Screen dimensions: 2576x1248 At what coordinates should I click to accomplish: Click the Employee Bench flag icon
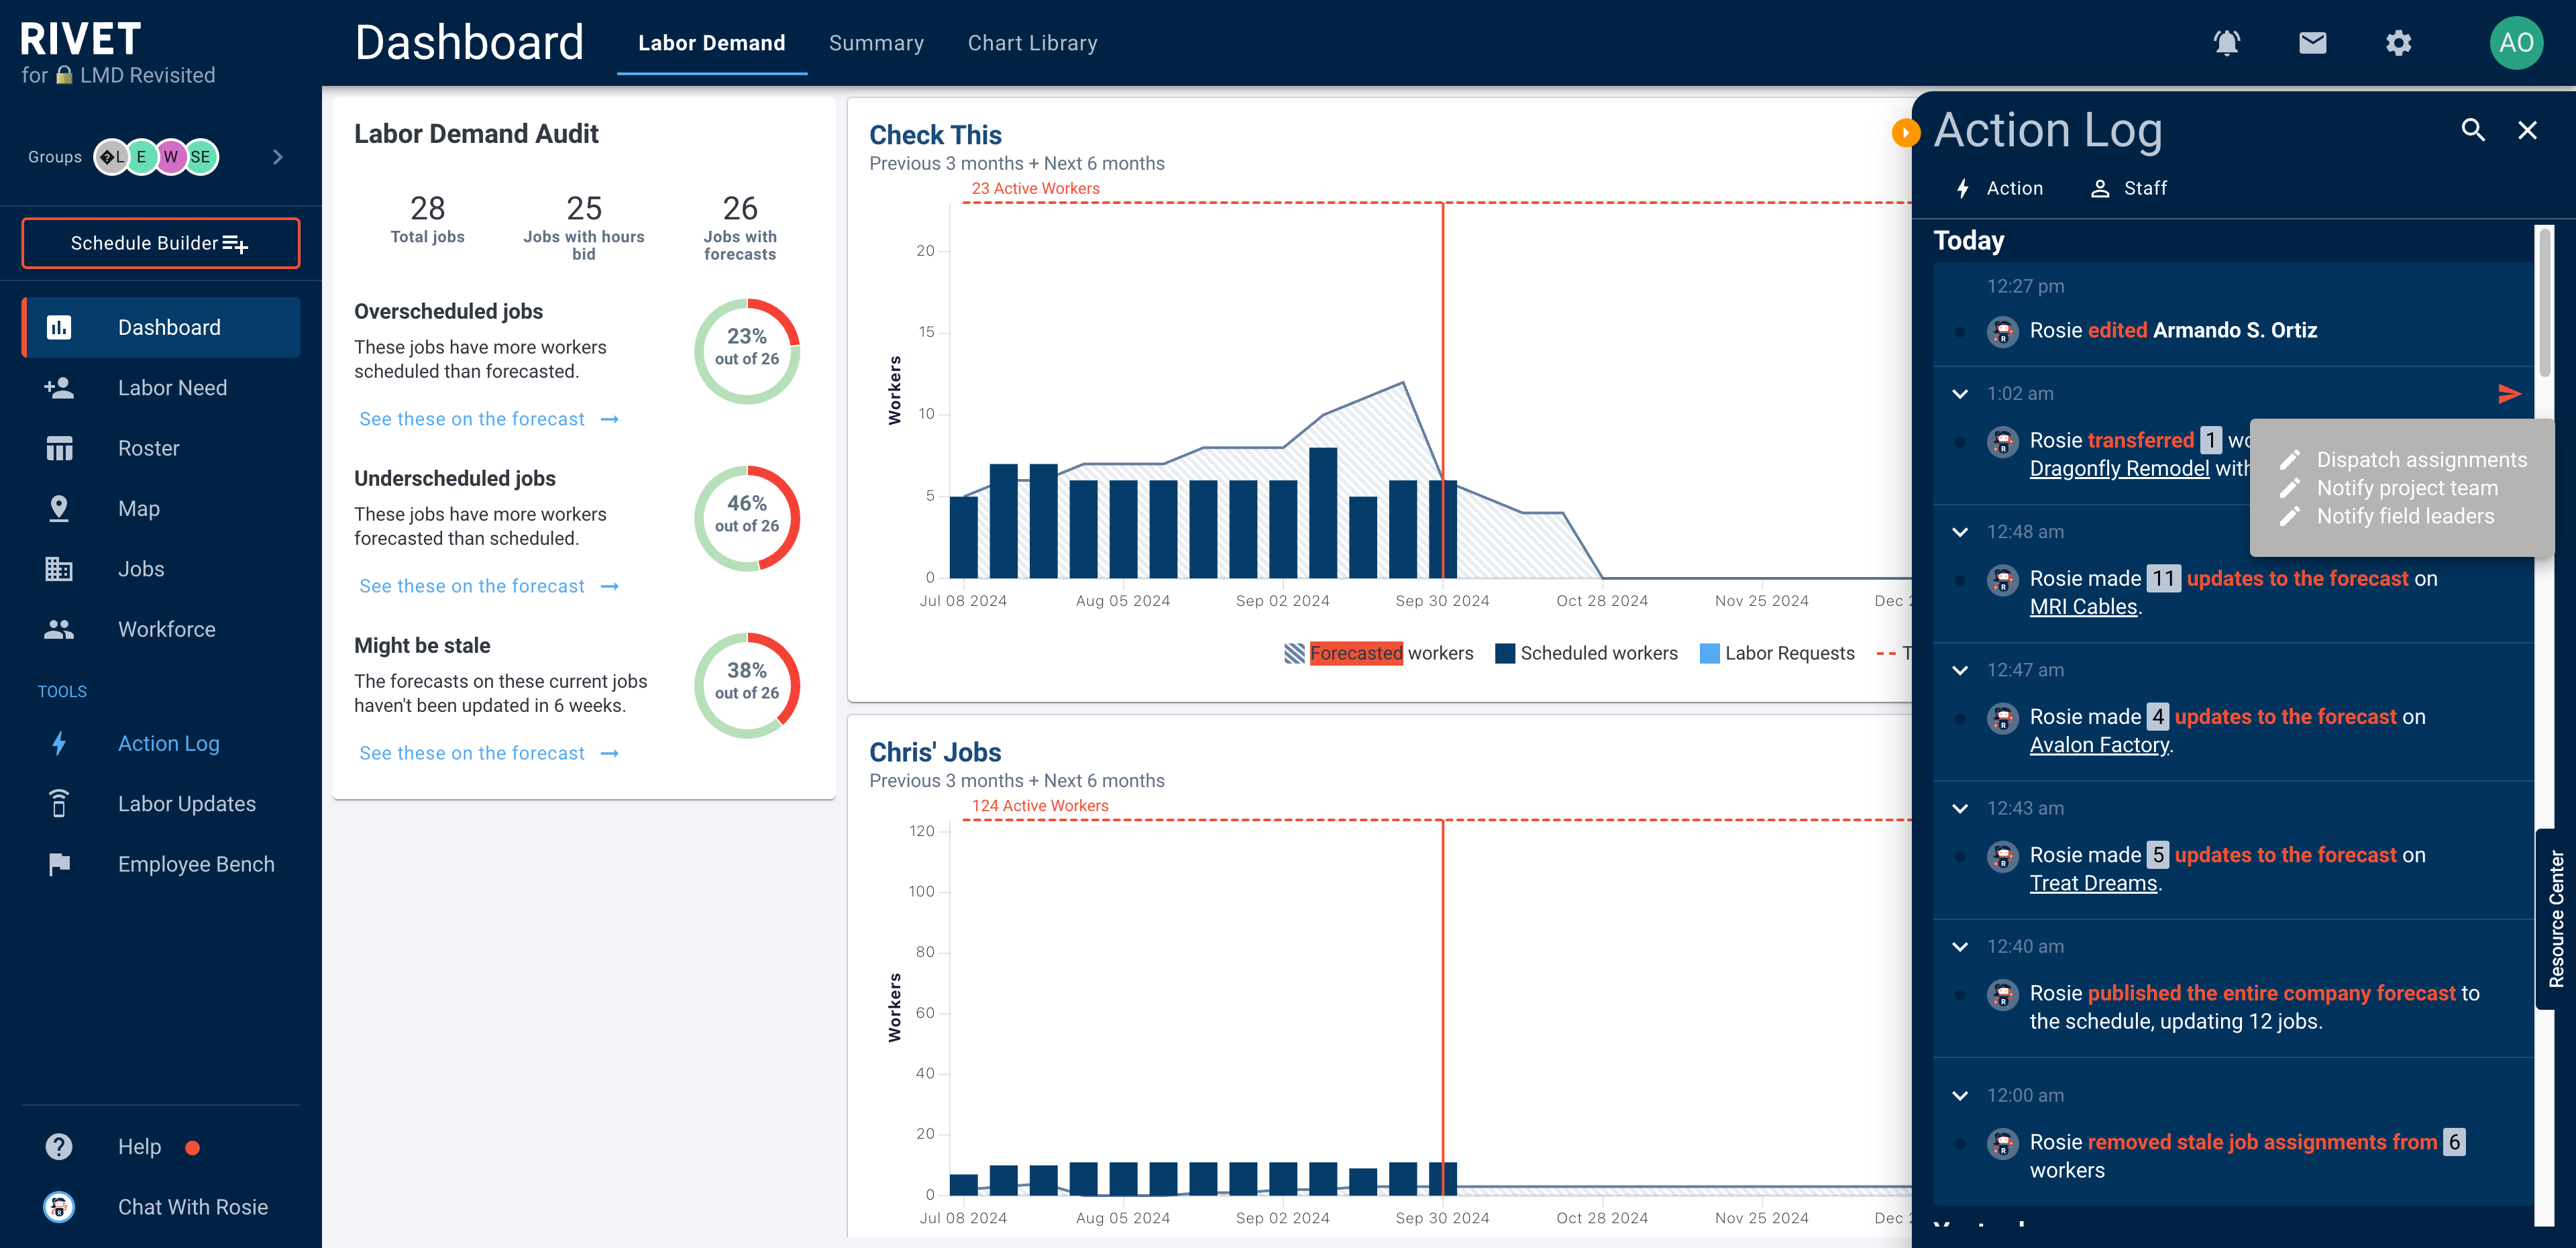[59, 864]
